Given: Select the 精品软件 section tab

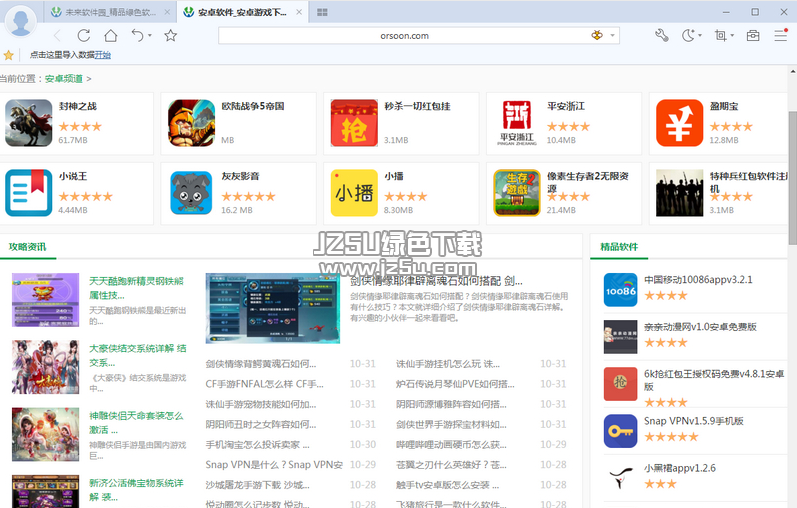Looking at the screenshot, I should click(619, 247).
